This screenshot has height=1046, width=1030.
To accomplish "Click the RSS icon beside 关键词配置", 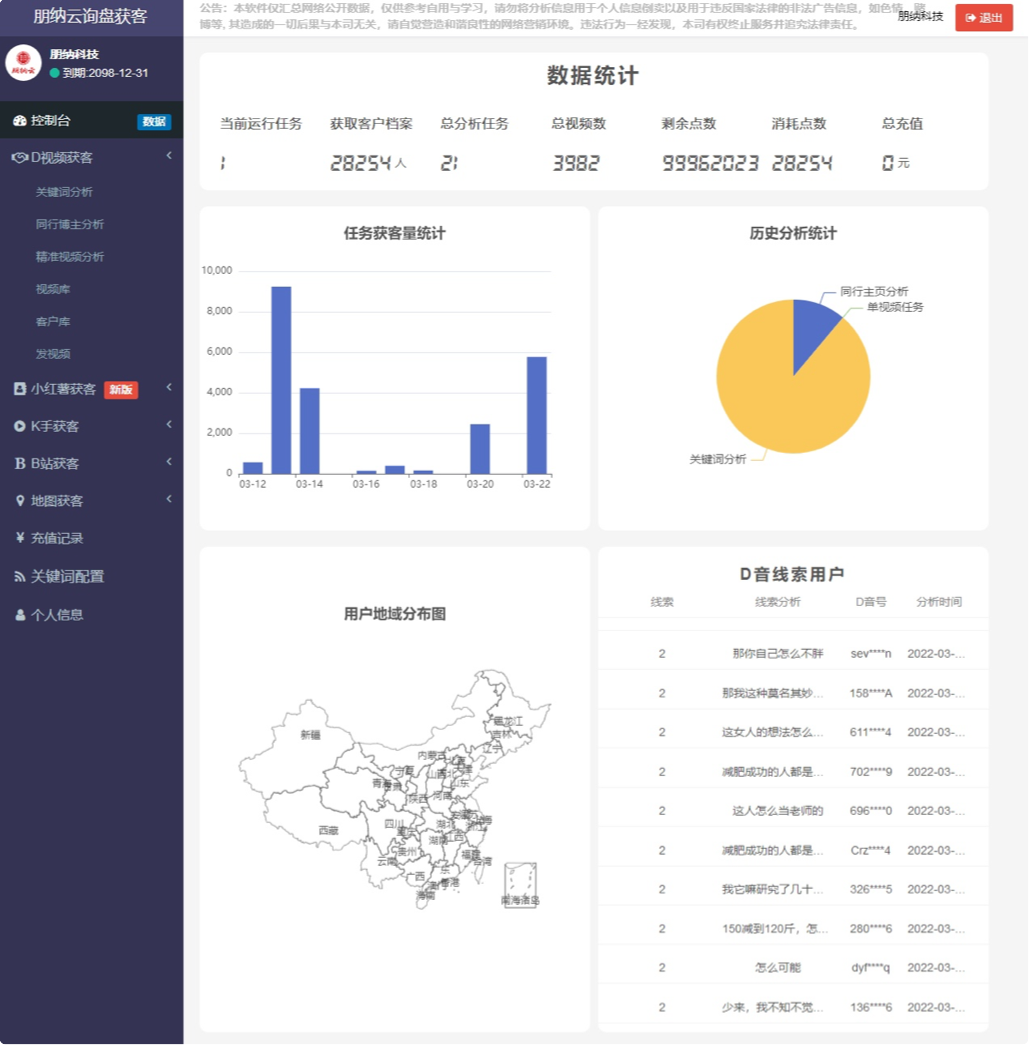I will pyautogui.click(x=20, y=577).
